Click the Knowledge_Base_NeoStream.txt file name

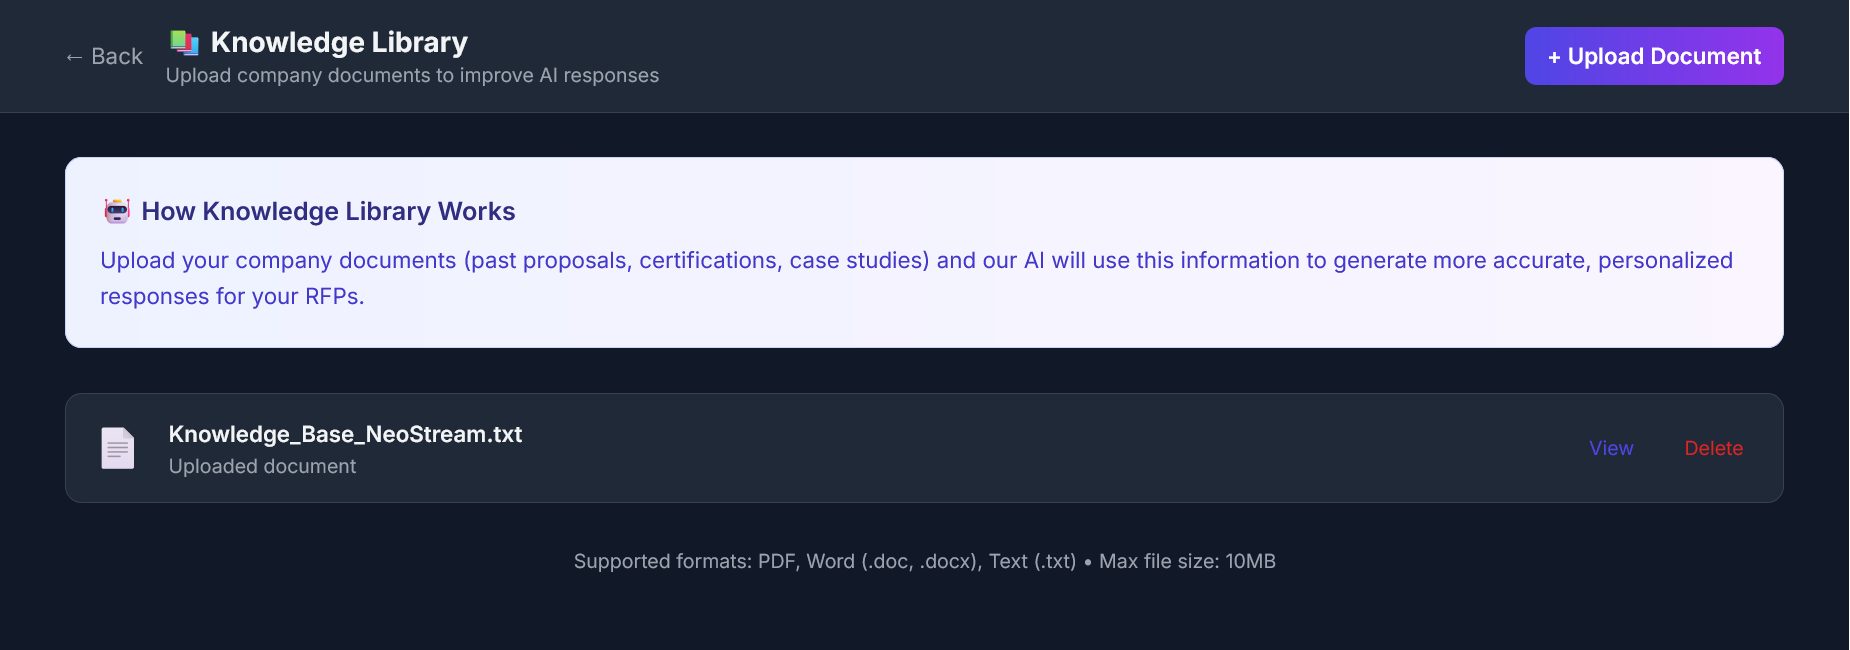point(345,434)
